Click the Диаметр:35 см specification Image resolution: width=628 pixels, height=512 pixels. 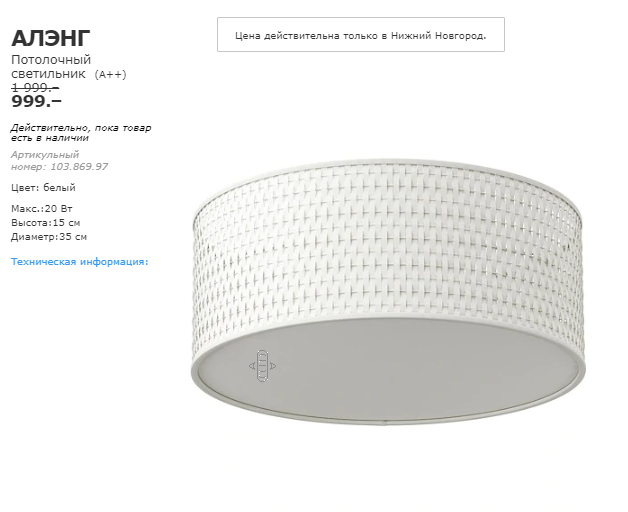(x=49, y=237)
